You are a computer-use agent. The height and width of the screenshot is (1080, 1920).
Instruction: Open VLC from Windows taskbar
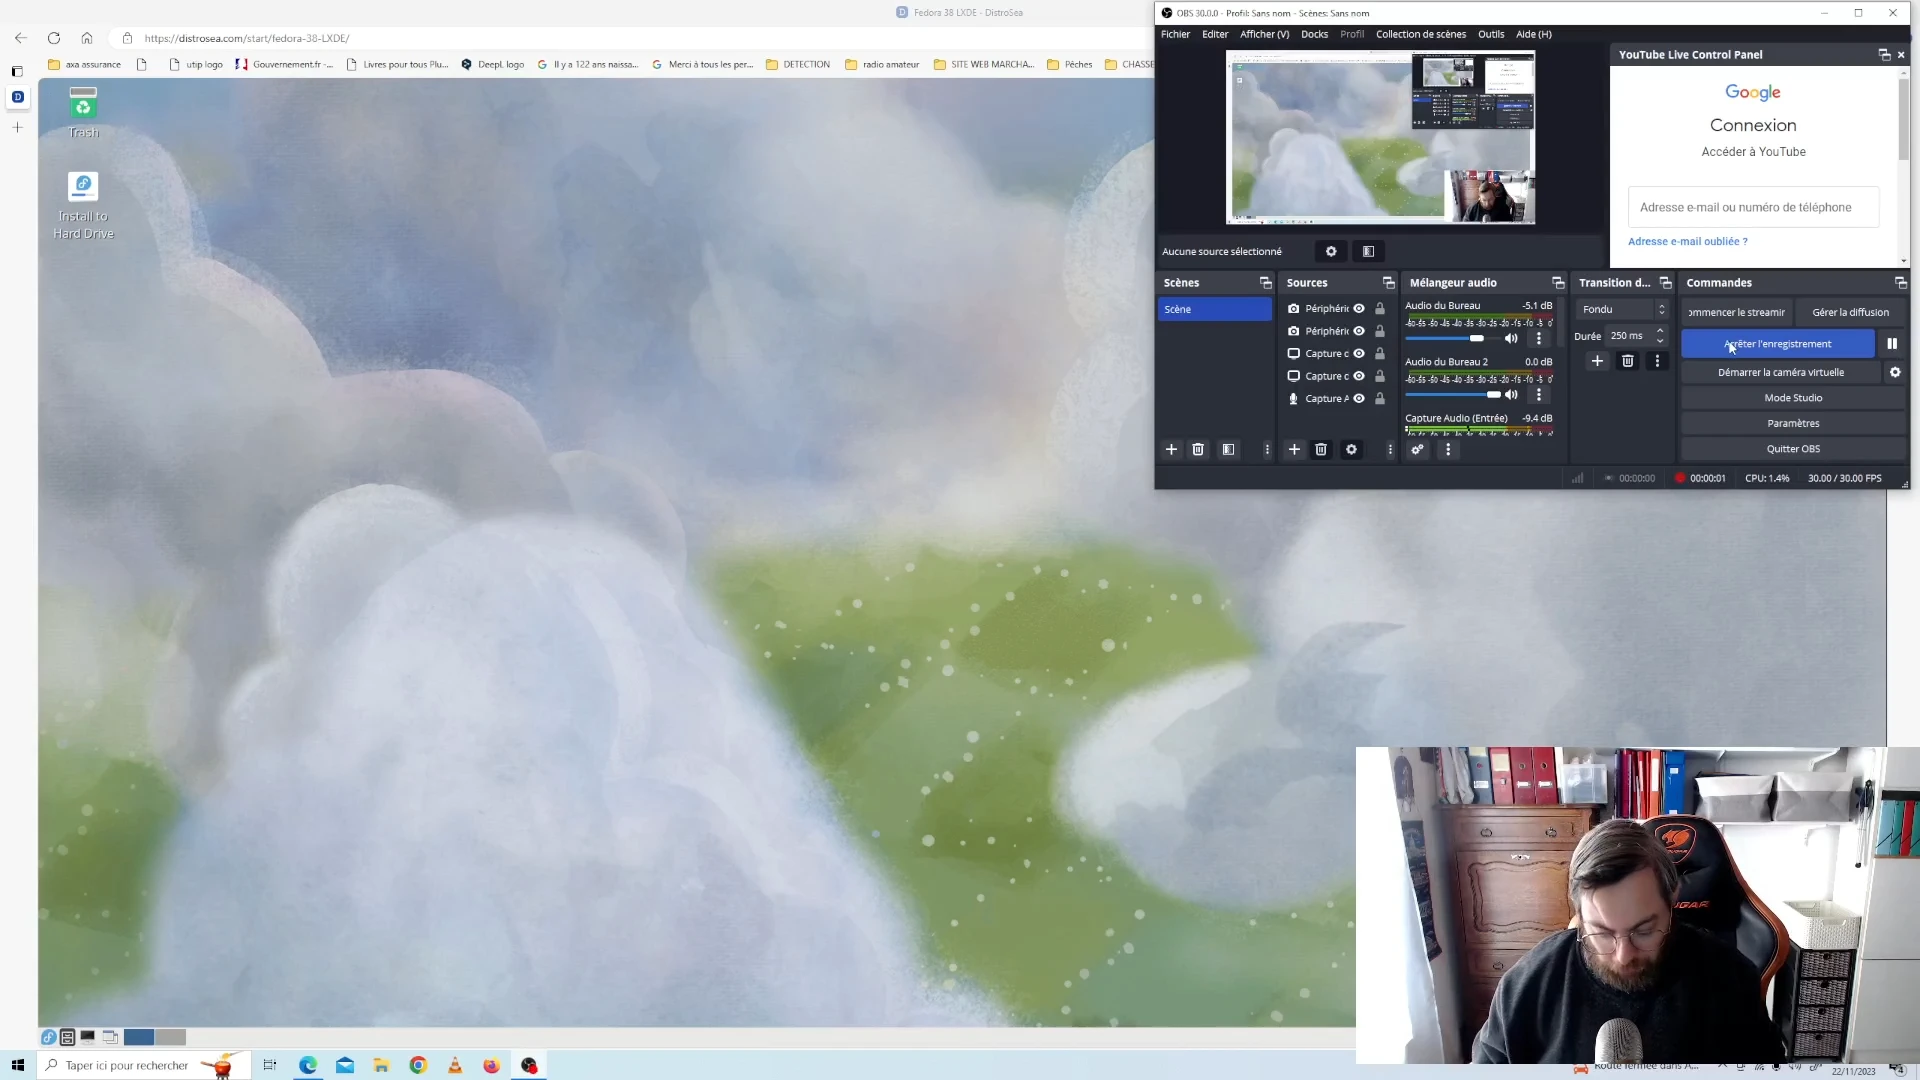tap(455, 1065)
